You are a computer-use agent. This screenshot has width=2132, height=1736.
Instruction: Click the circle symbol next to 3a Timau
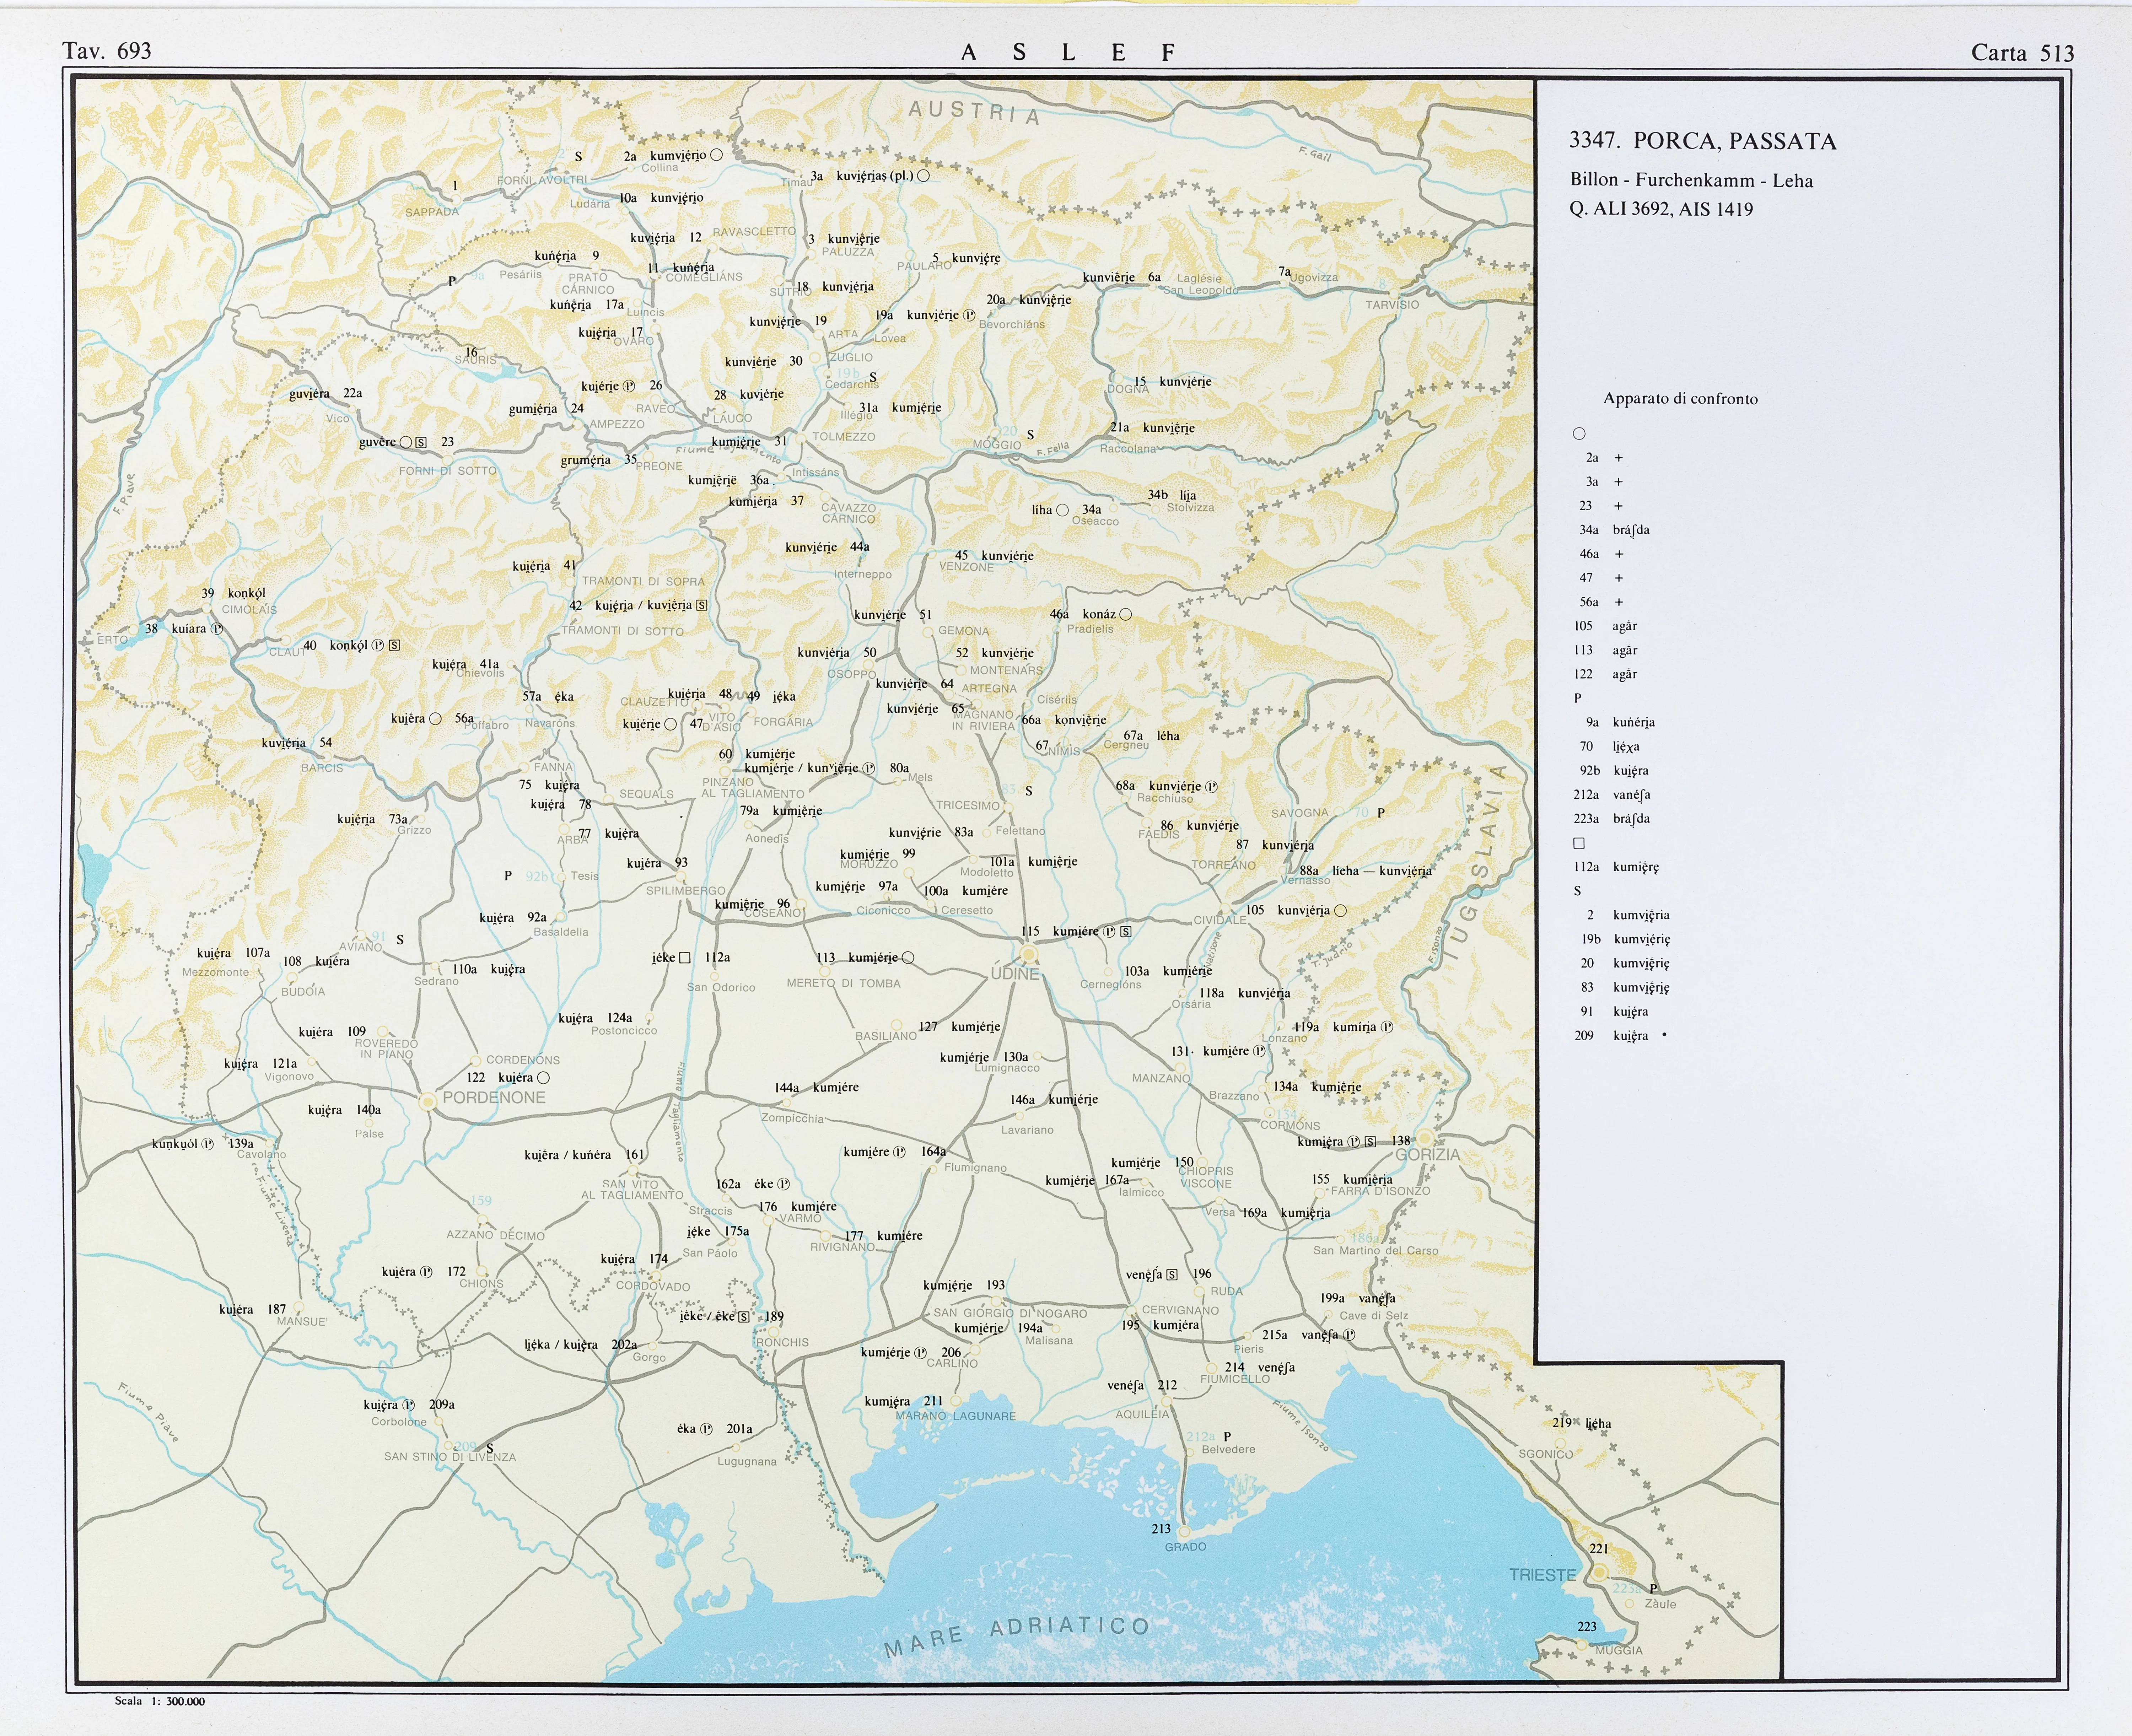(923, 176)
